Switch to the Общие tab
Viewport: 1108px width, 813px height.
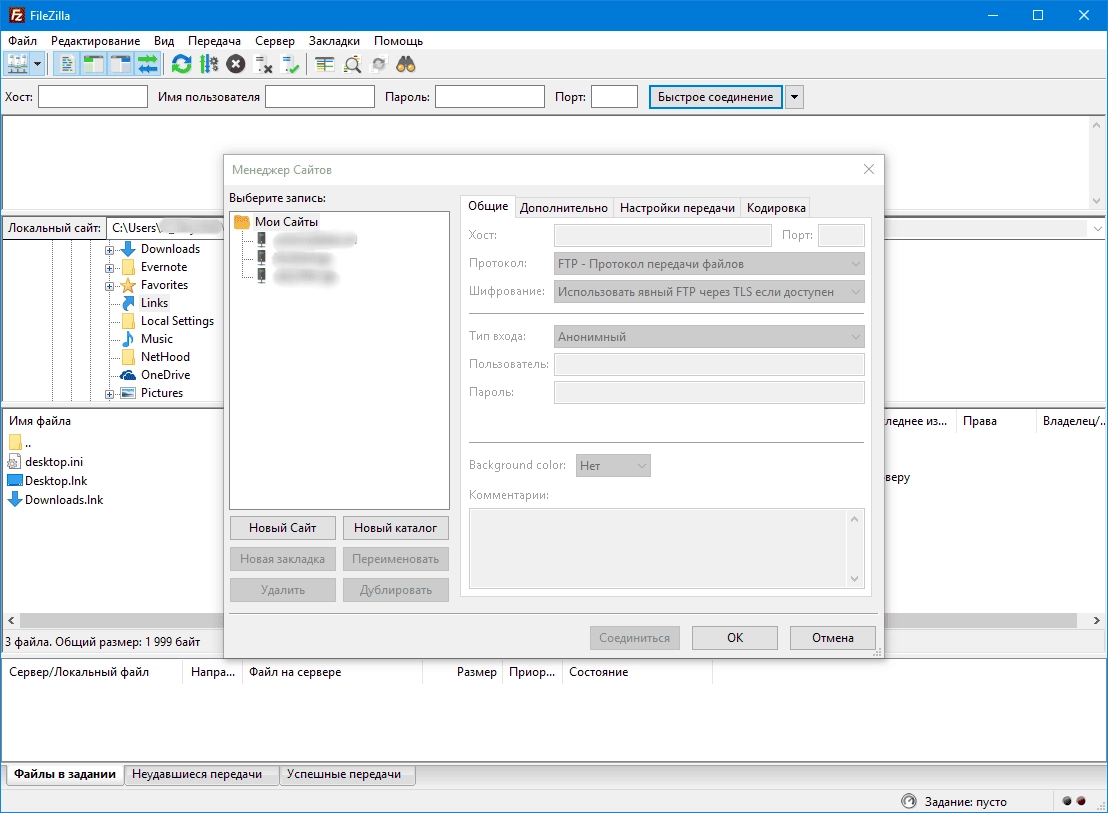click(x=488, y=206)
